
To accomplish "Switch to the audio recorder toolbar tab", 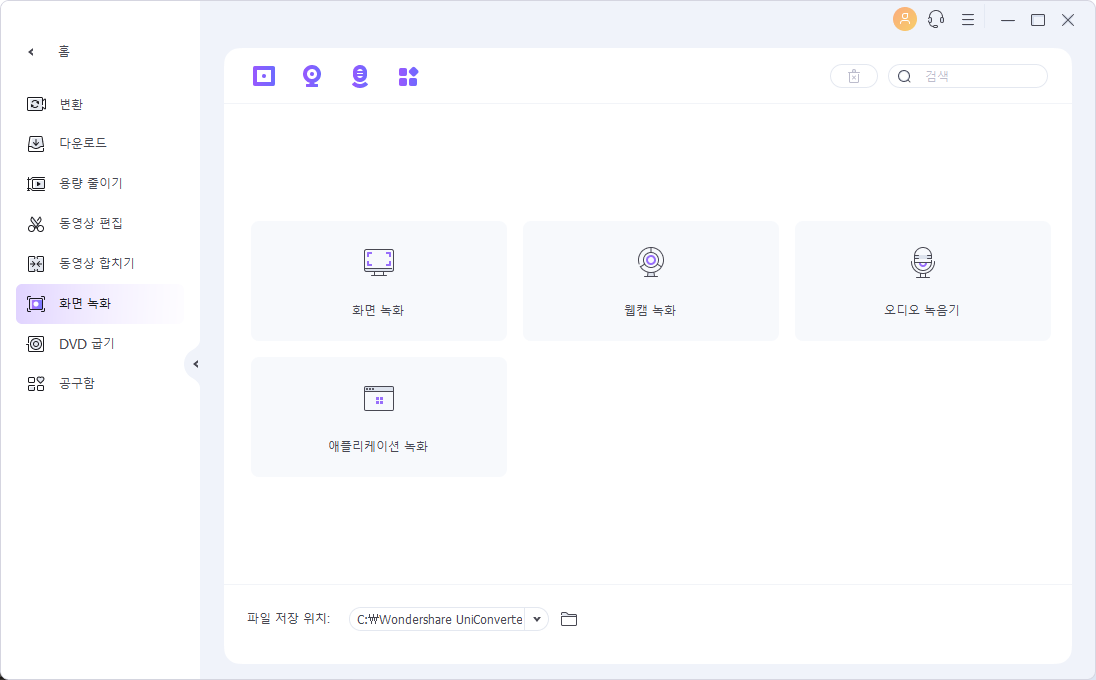I will (360, 76).
